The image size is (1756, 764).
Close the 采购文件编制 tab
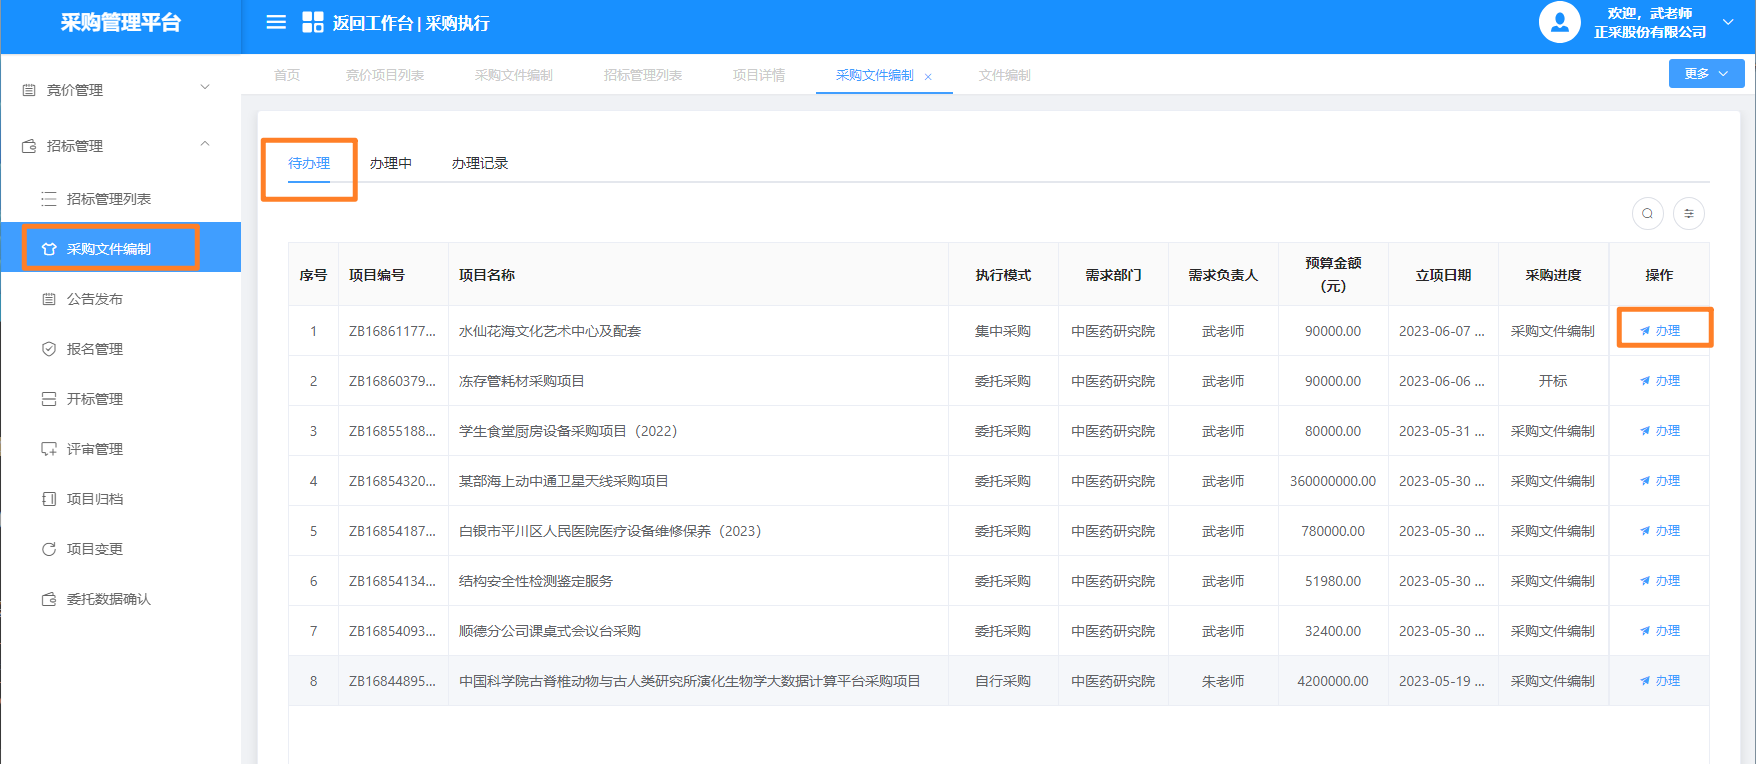[928, 77]
